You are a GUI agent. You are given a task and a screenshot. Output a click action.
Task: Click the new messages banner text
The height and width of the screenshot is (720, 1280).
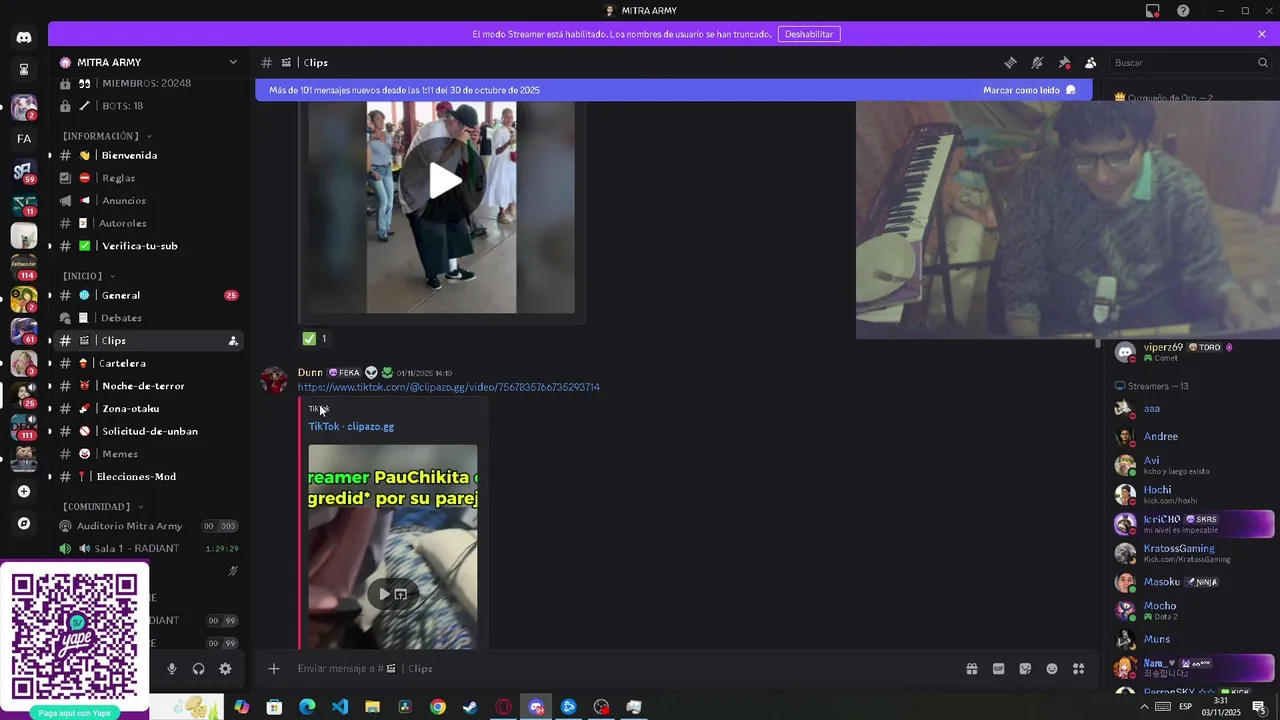click(x=404, y=90)
